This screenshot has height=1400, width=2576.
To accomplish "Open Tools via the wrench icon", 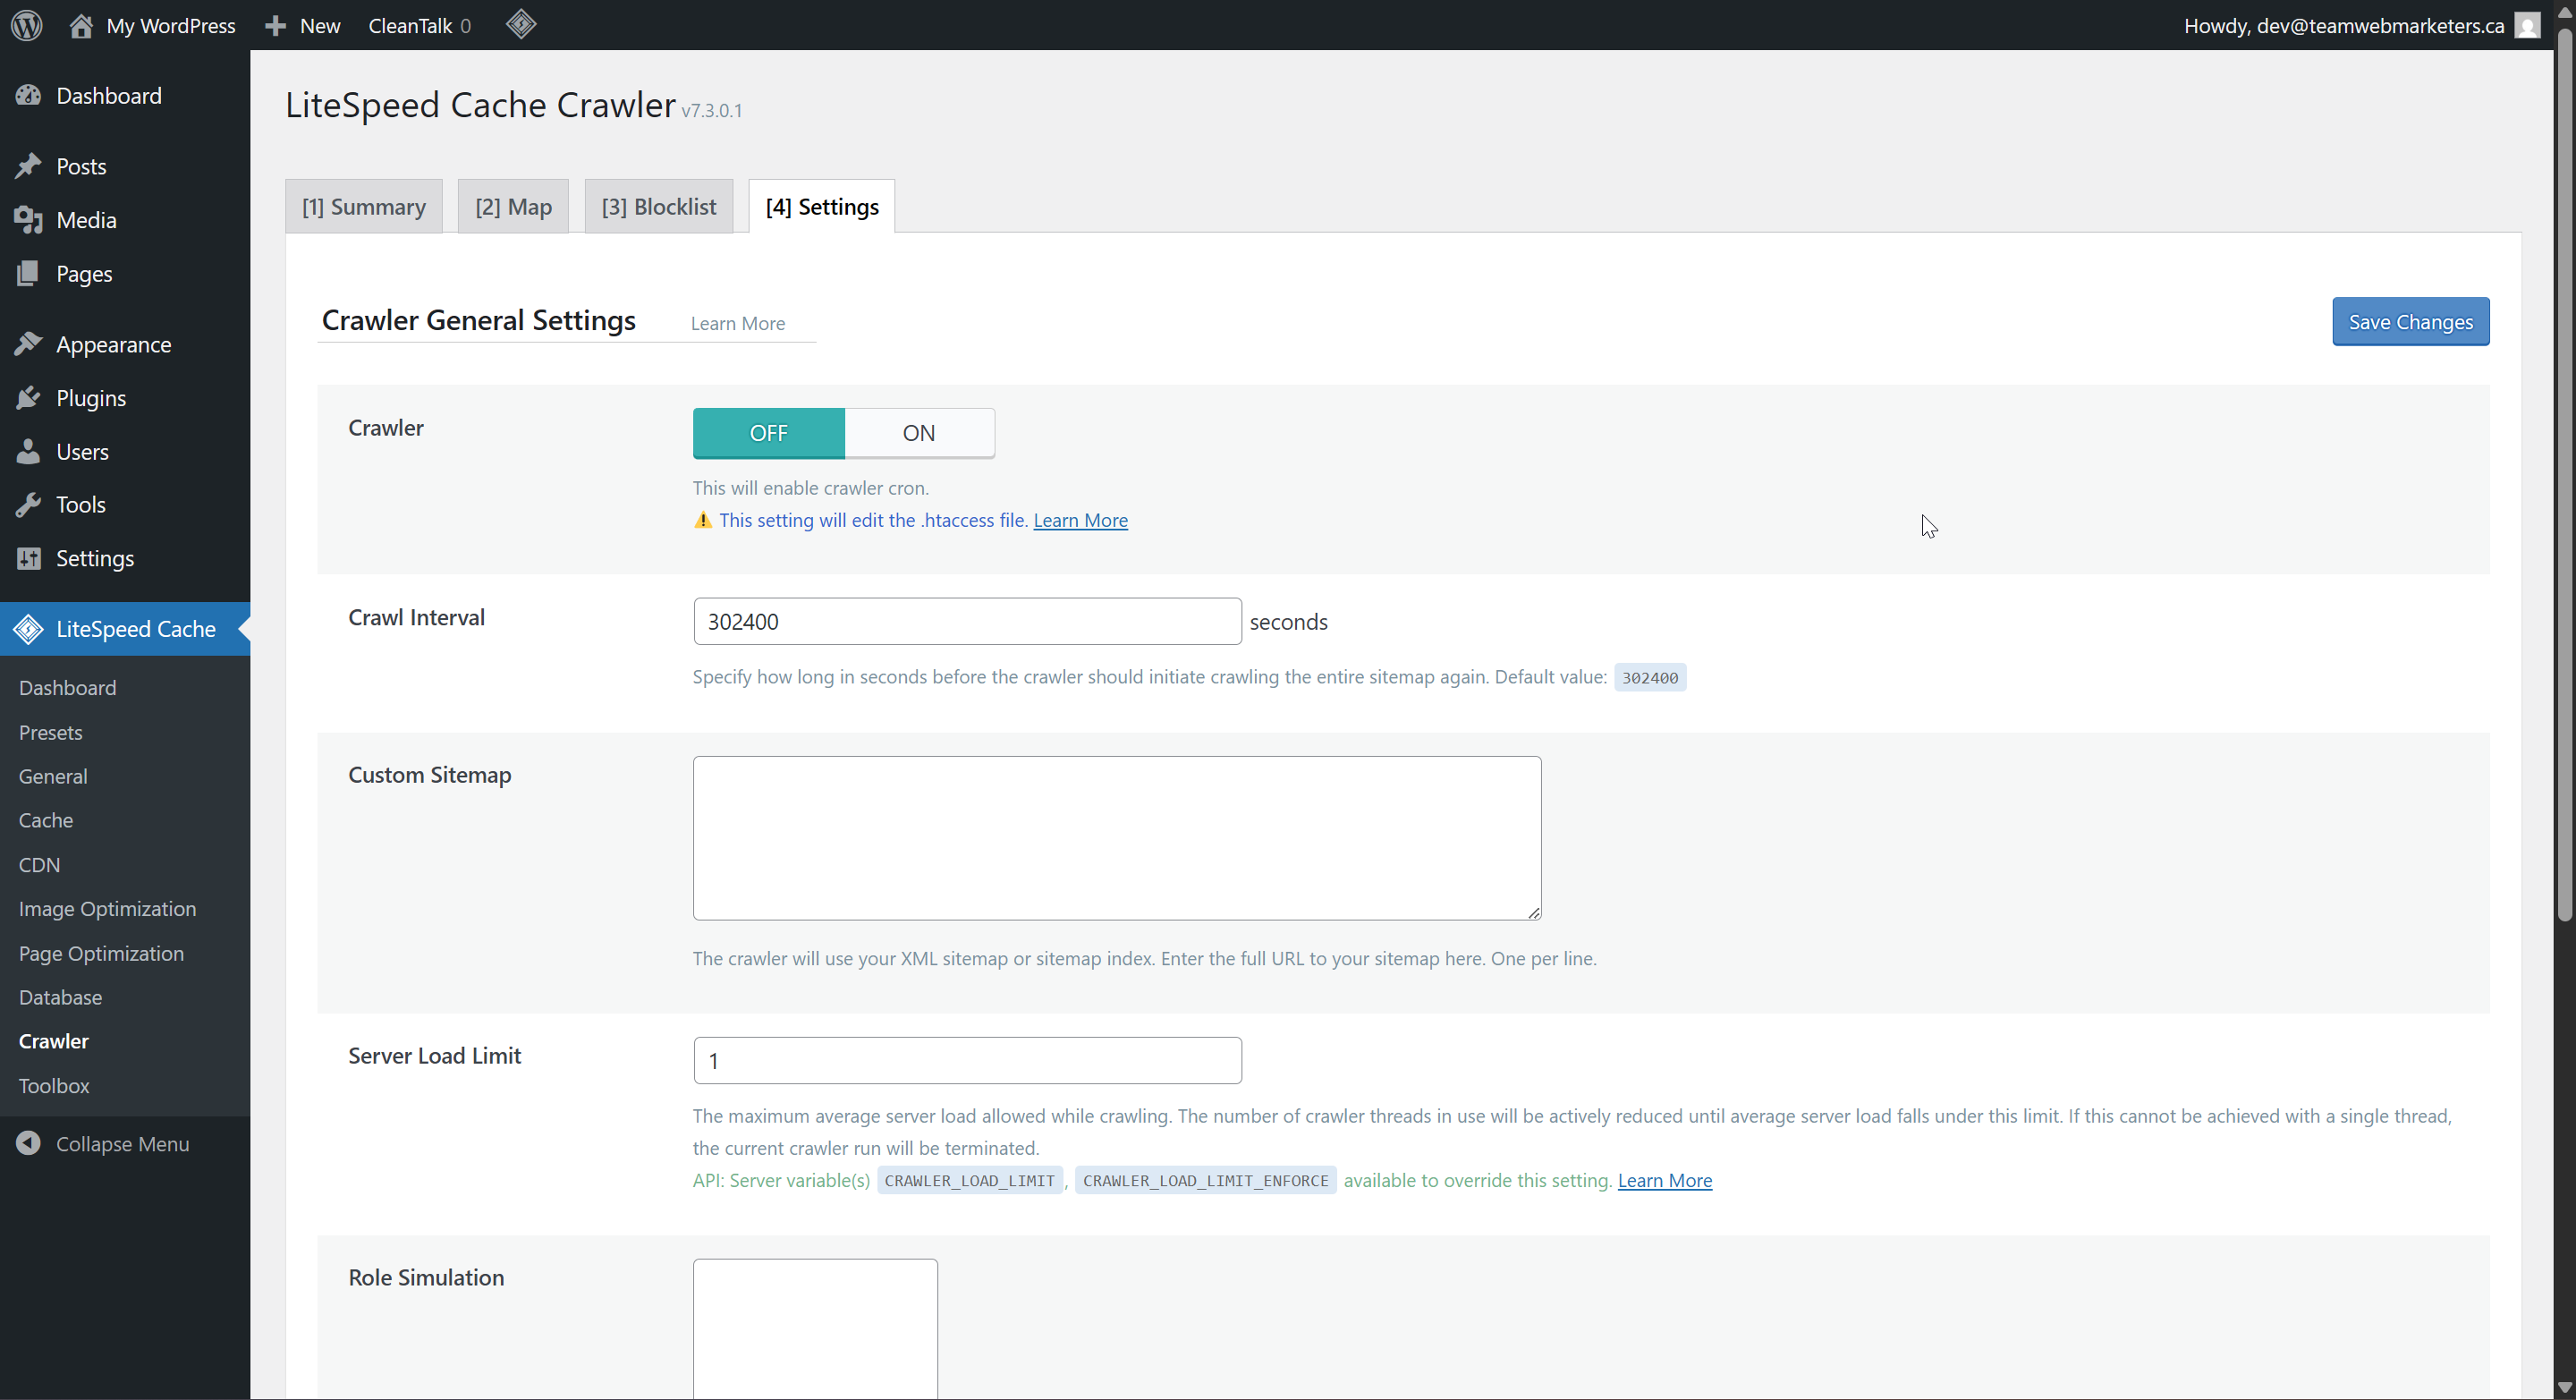I will [x=28, y=505].
